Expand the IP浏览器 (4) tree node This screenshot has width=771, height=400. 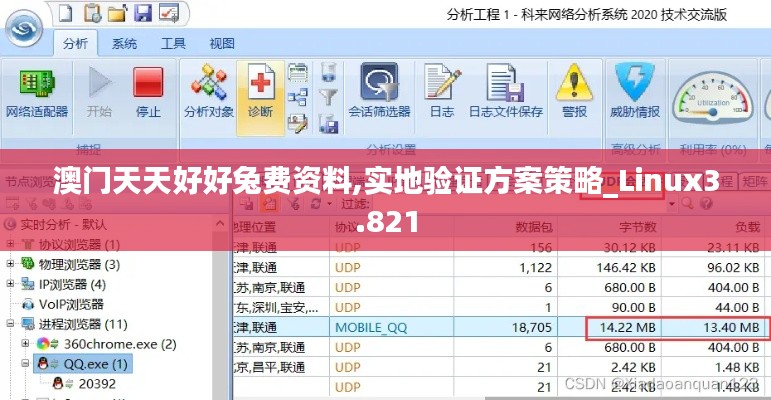[10, 283]
